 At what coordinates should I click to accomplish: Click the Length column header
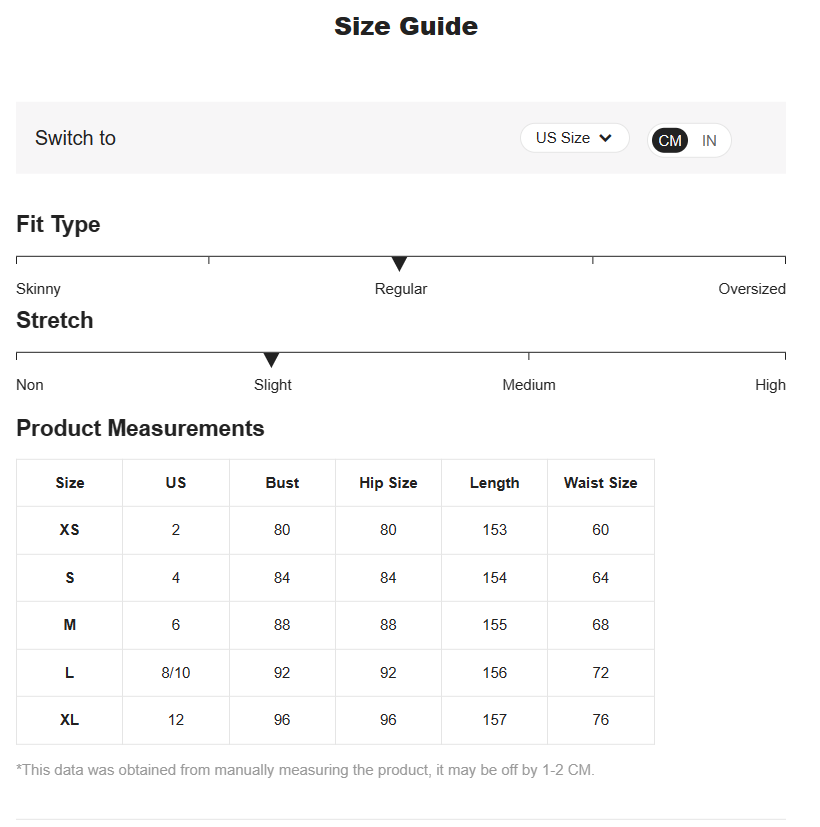click(x=494, y=483)
